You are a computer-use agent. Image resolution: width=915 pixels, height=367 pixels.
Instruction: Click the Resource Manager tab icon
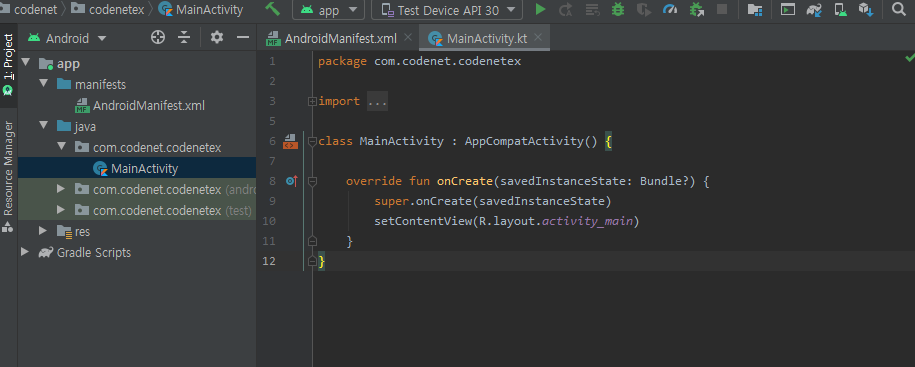[x=8, y=228]
